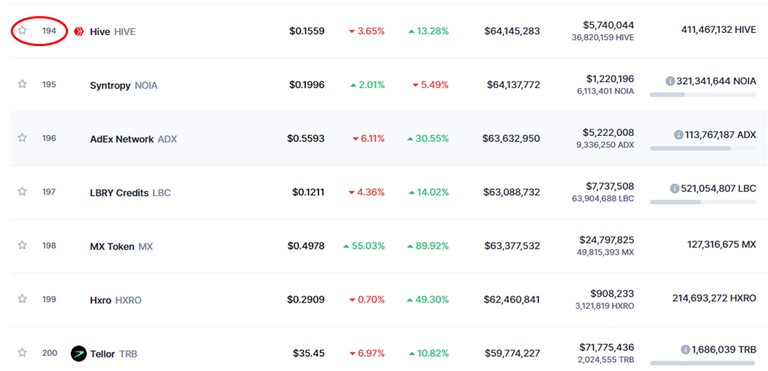Click info icon beside LBC circulating supply
Image resolution: width=768 pixels, height=371 pixels.
click(x=674, y=189)
